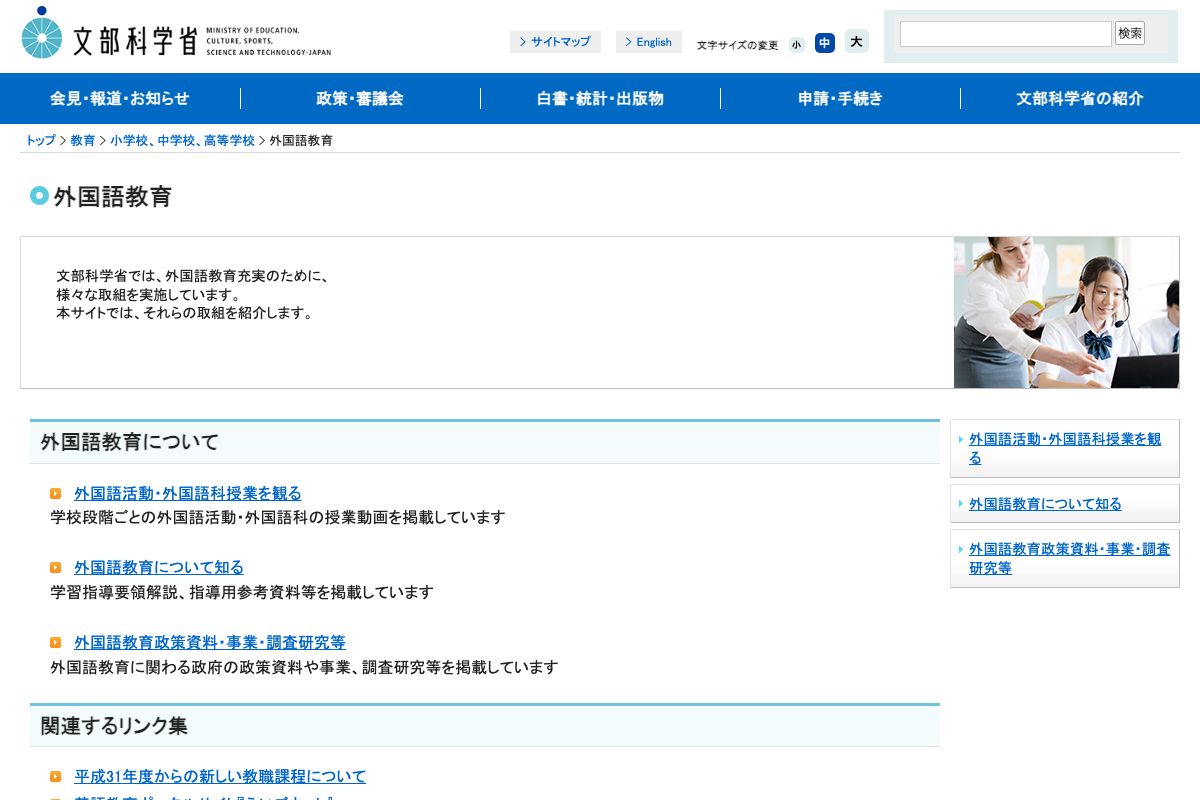Click the chevron icon on sidebar 外国語教育について知る entry

[961, 504]
